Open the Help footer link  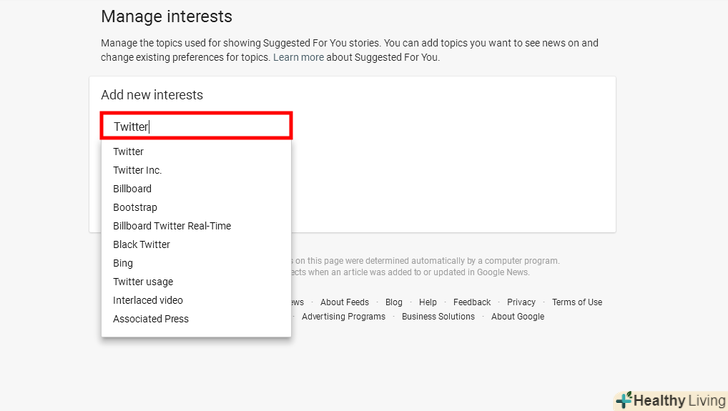click(428, 302)
